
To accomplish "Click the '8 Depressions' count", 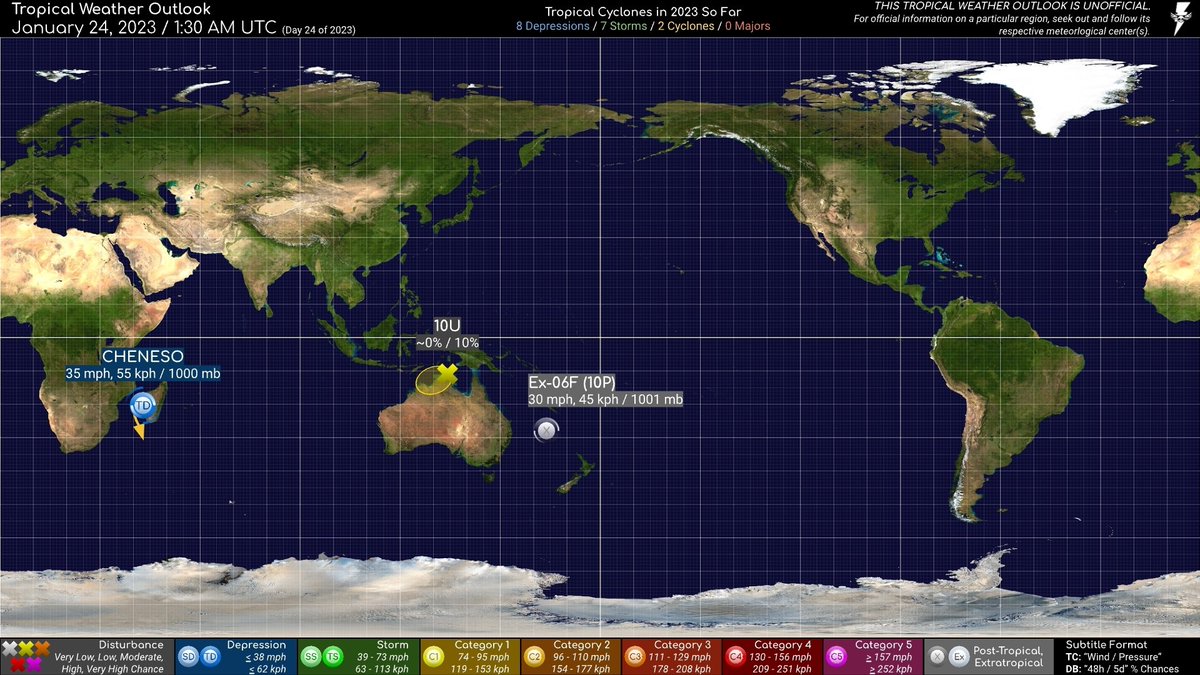I will pos(552,26).
